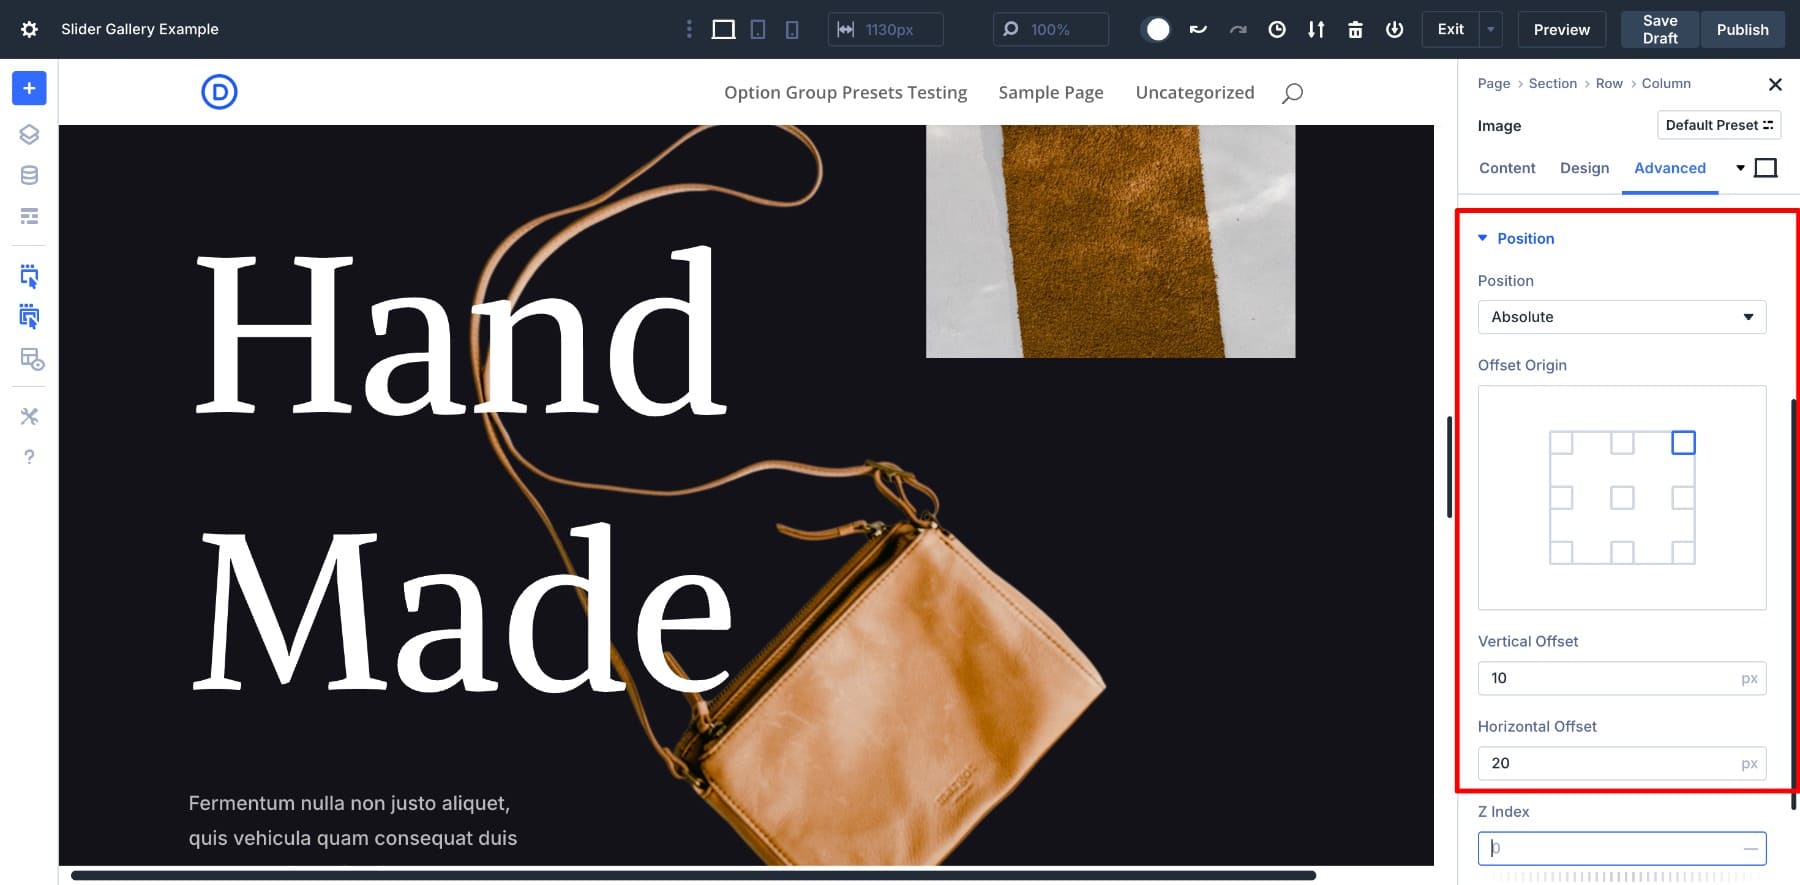The height and width of the screenshot is (885, 1800).
Task: Click the up-down arrows portability icon
Action: [x=1316, y=29]
